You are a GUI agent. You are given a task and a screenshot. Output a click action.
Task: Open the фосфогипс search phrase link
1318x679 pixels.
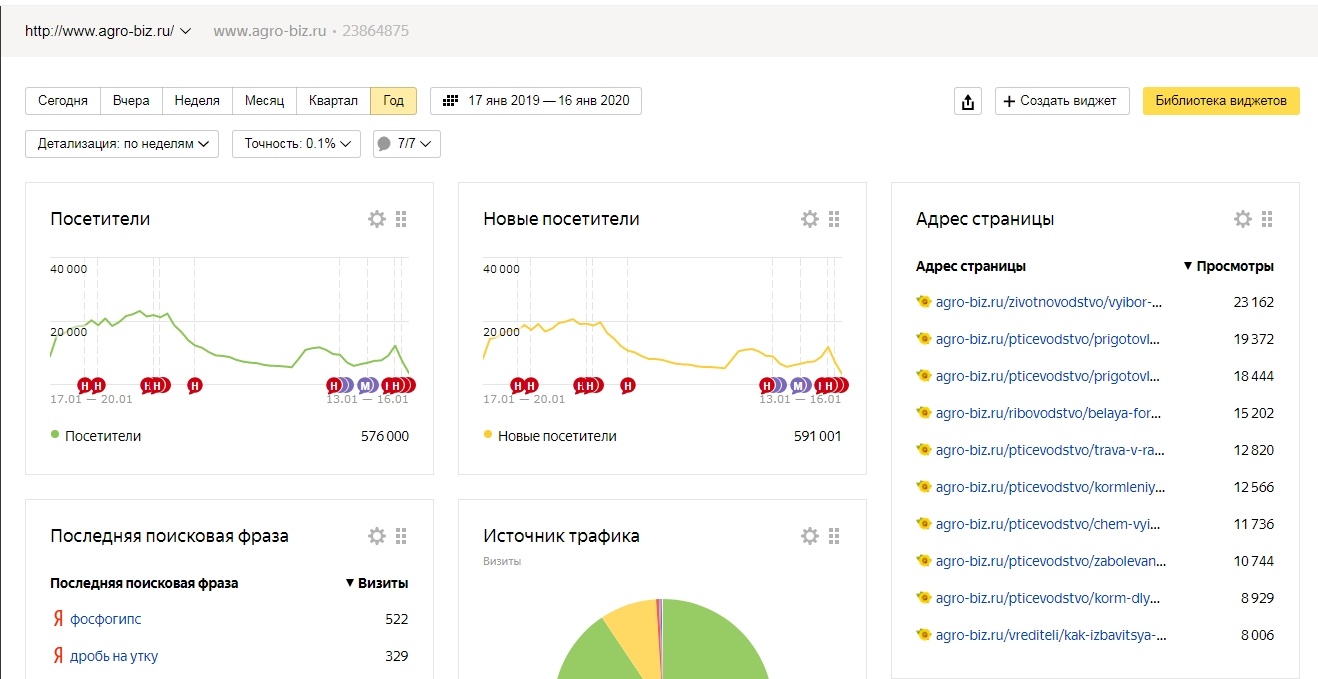[105, 619]
